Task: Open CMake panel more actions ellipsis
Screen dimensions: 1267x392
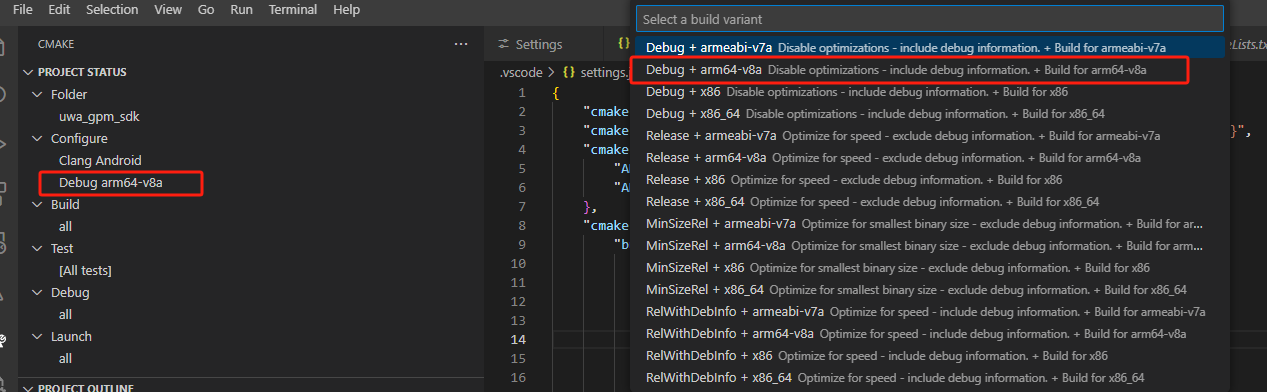Action: 461,44
